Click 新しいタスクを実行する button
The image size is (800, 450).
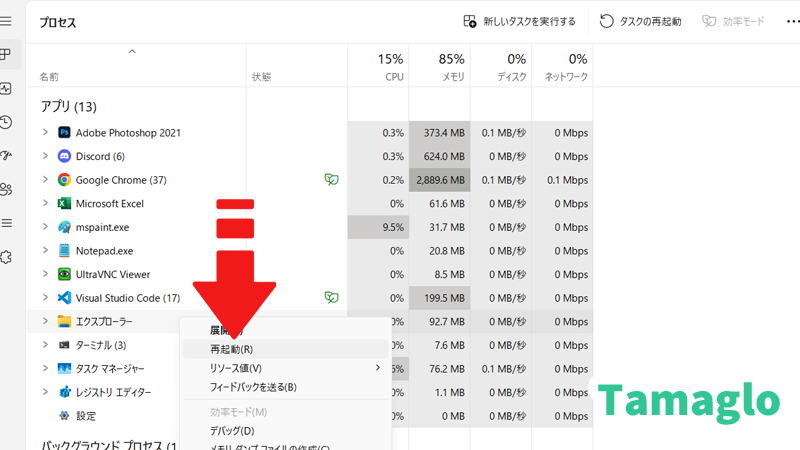click(520, 21)
